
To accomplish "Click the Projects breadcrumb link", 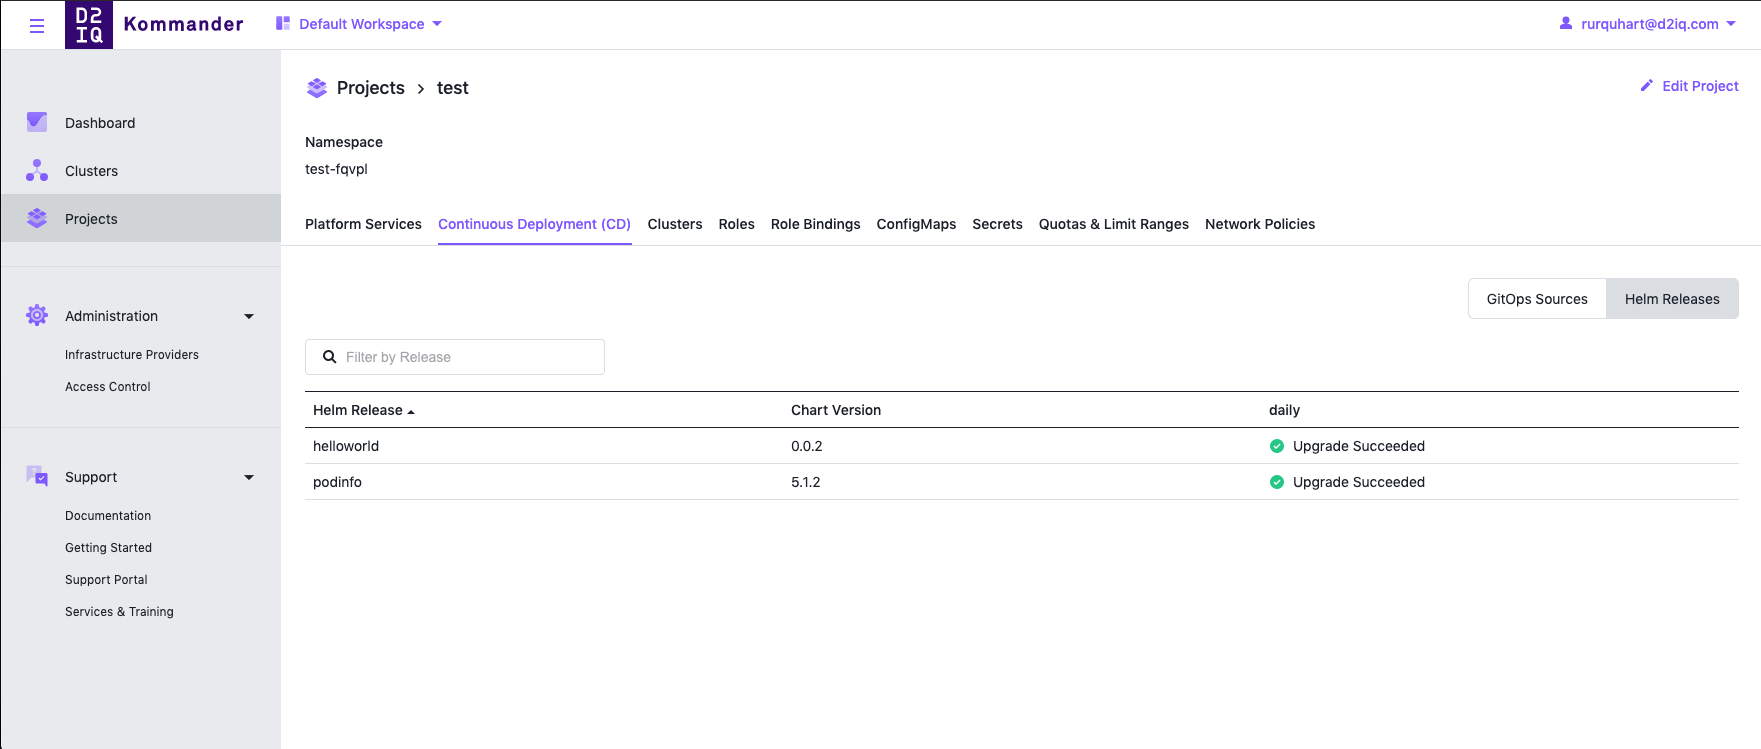I will (x=371, y=88).
